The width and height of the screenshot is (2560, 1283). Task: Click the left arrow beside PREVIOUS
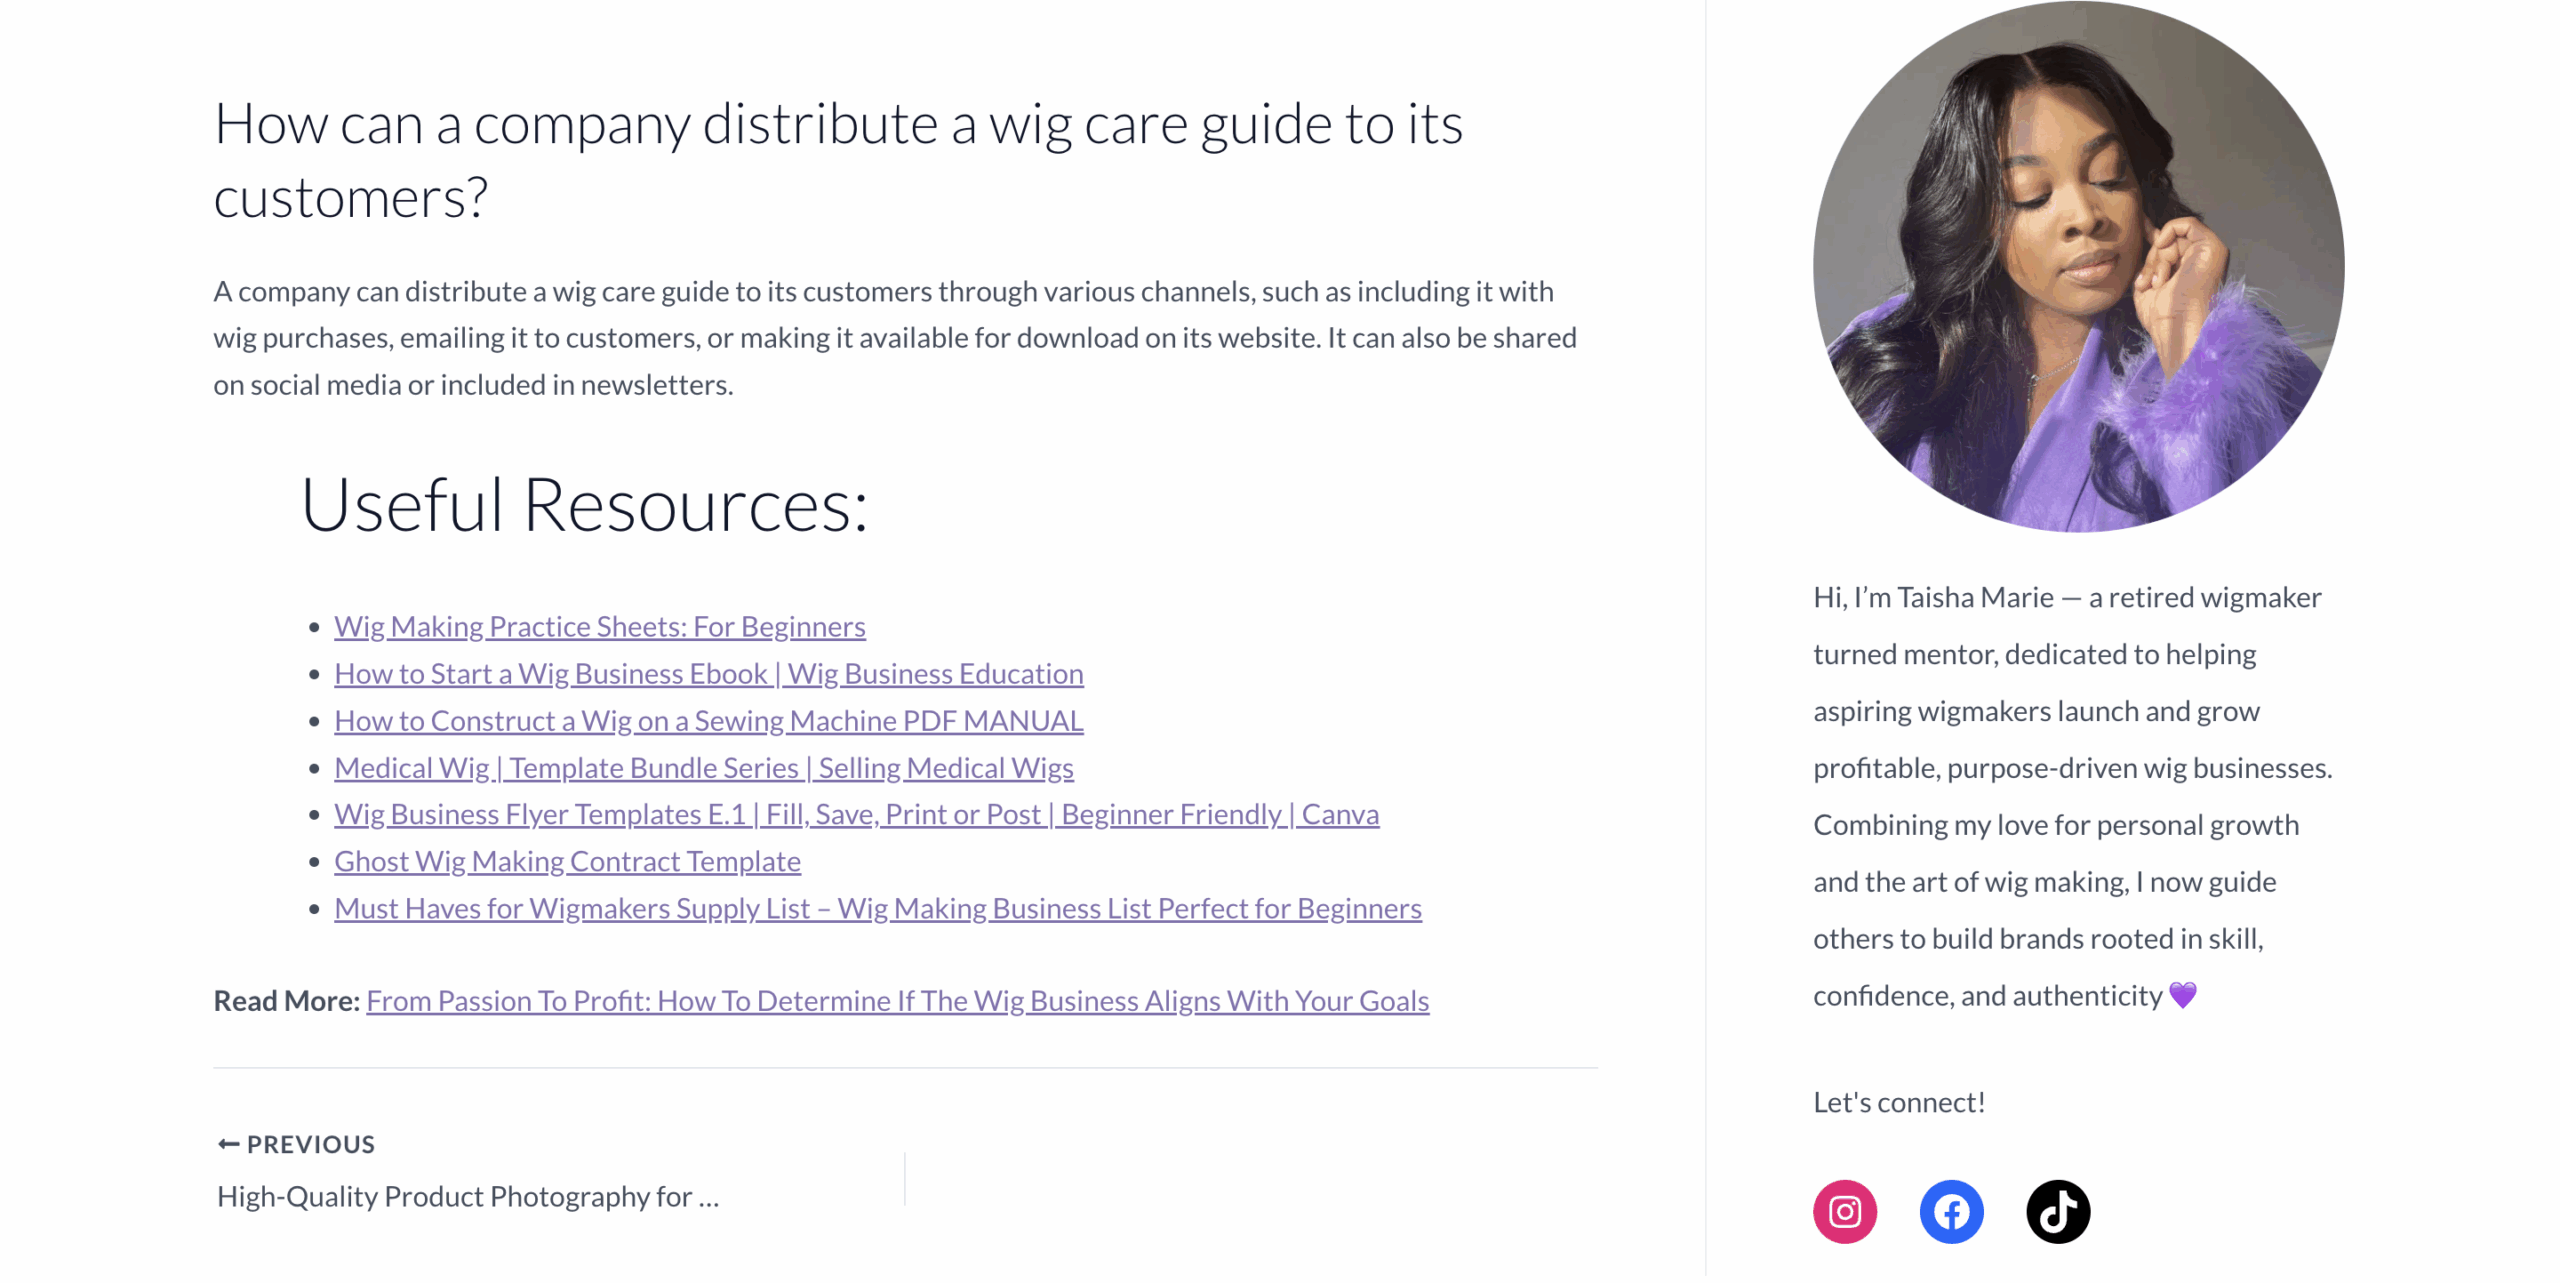click(228, 1144)
